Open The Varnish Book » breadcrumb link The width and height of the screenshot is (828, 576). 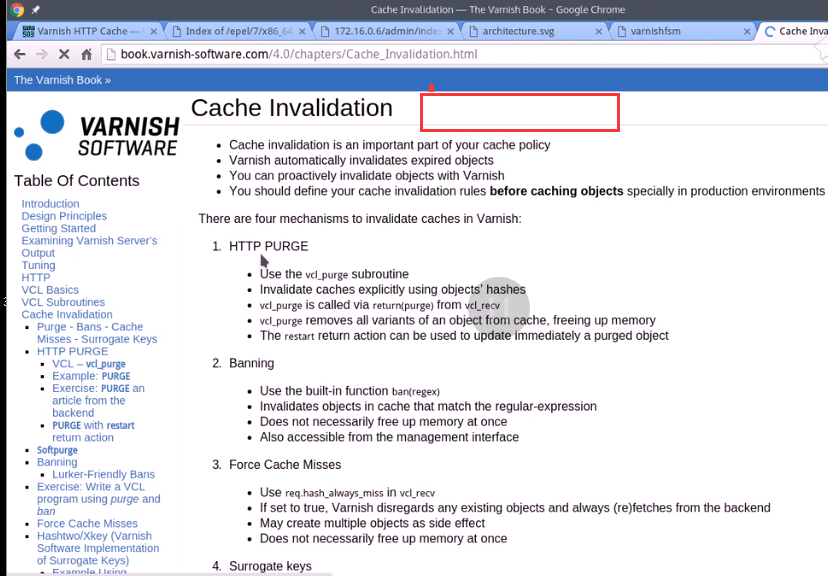pyautogui.click(x=62, y=80)
